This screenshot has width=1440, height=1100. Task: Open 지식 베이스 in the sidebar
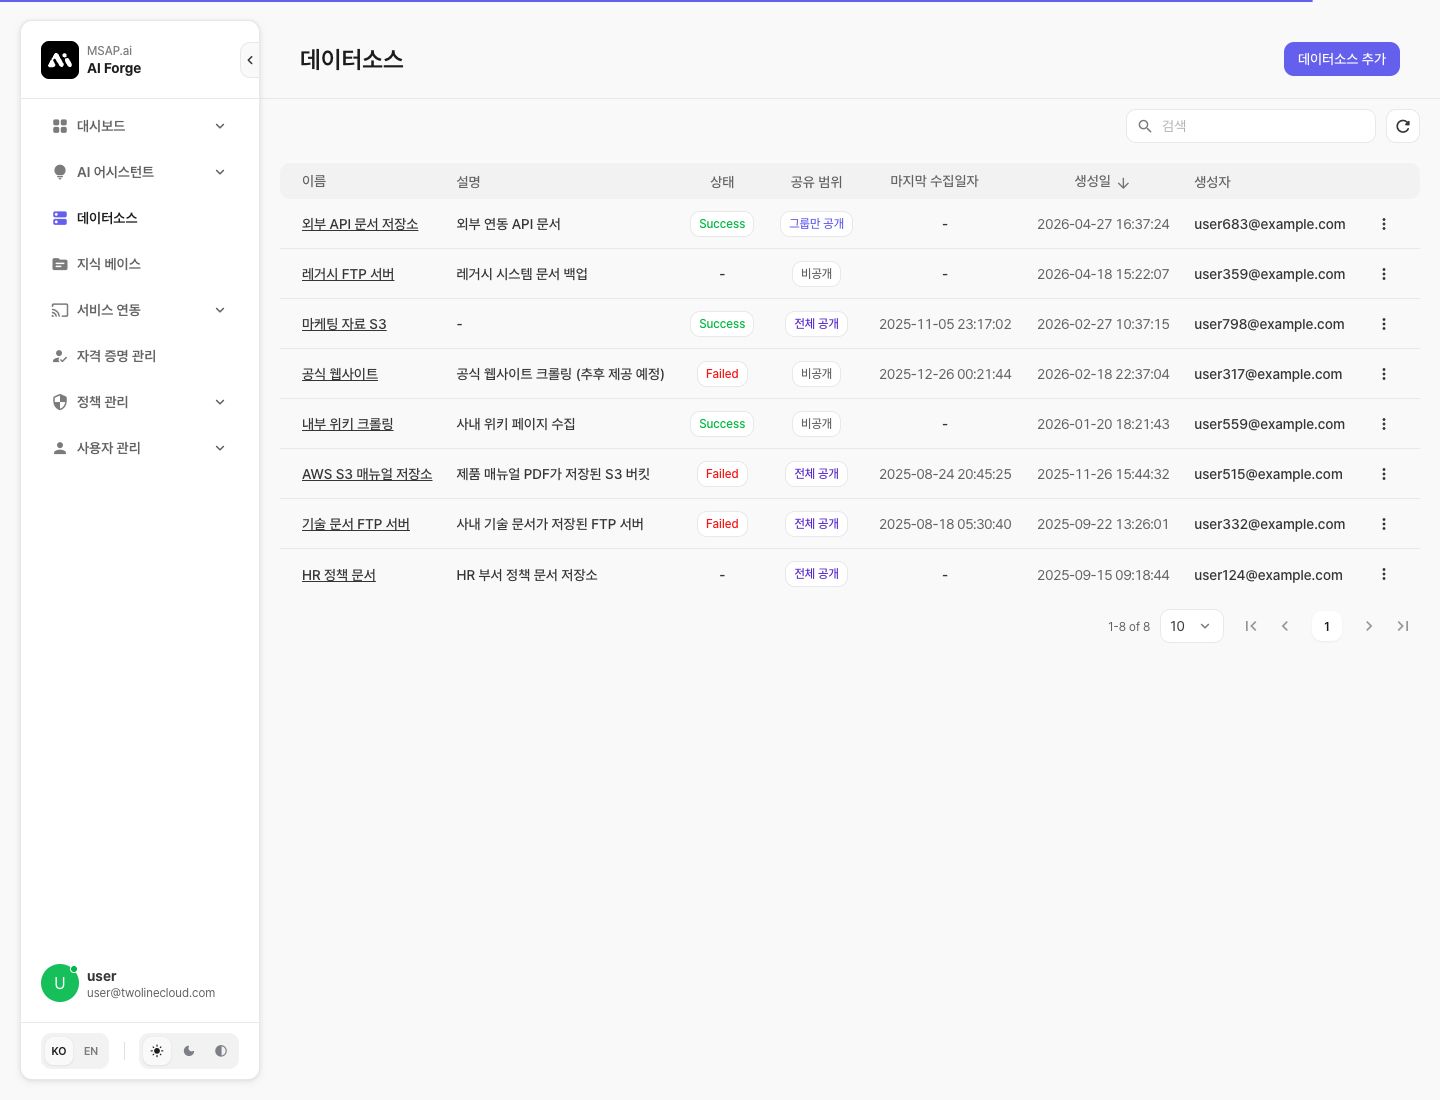(x=140, y=264)
